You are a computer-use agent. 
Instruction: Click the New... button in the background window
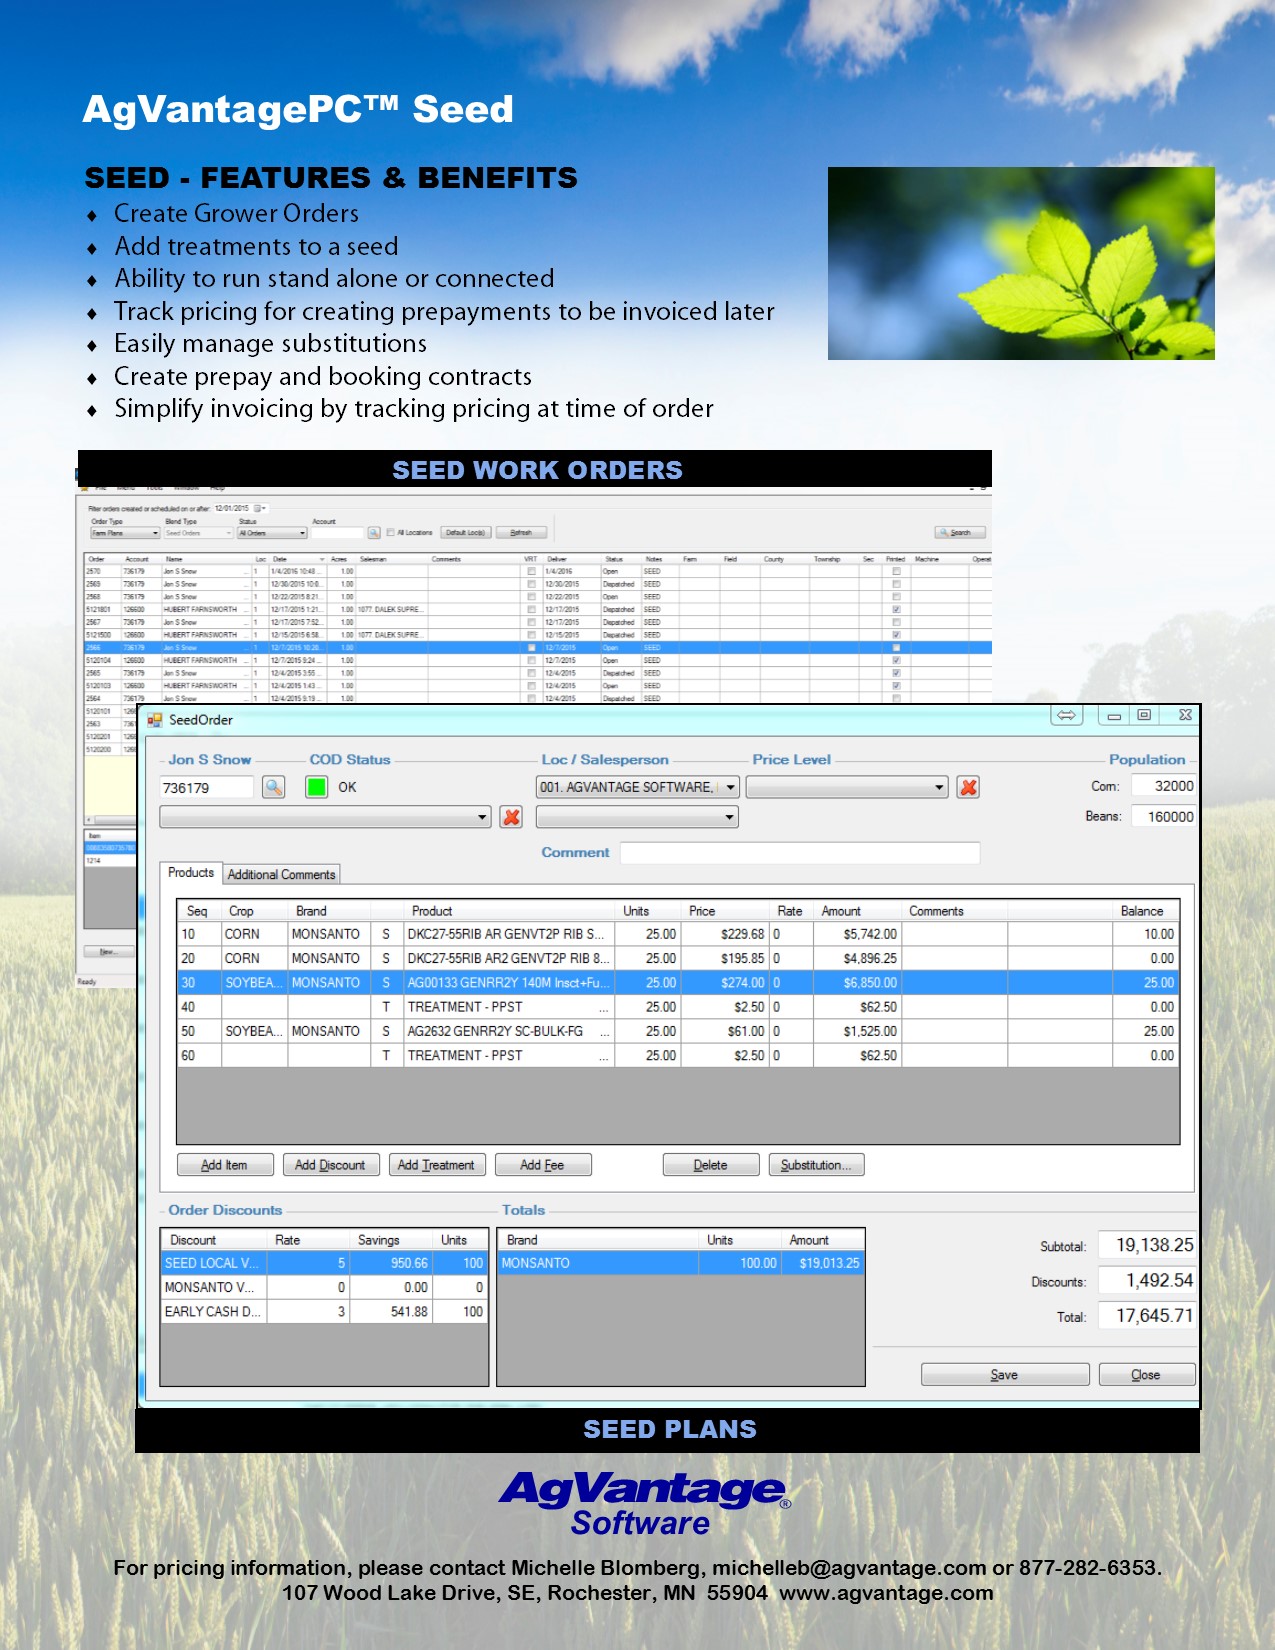click(108, 951)
